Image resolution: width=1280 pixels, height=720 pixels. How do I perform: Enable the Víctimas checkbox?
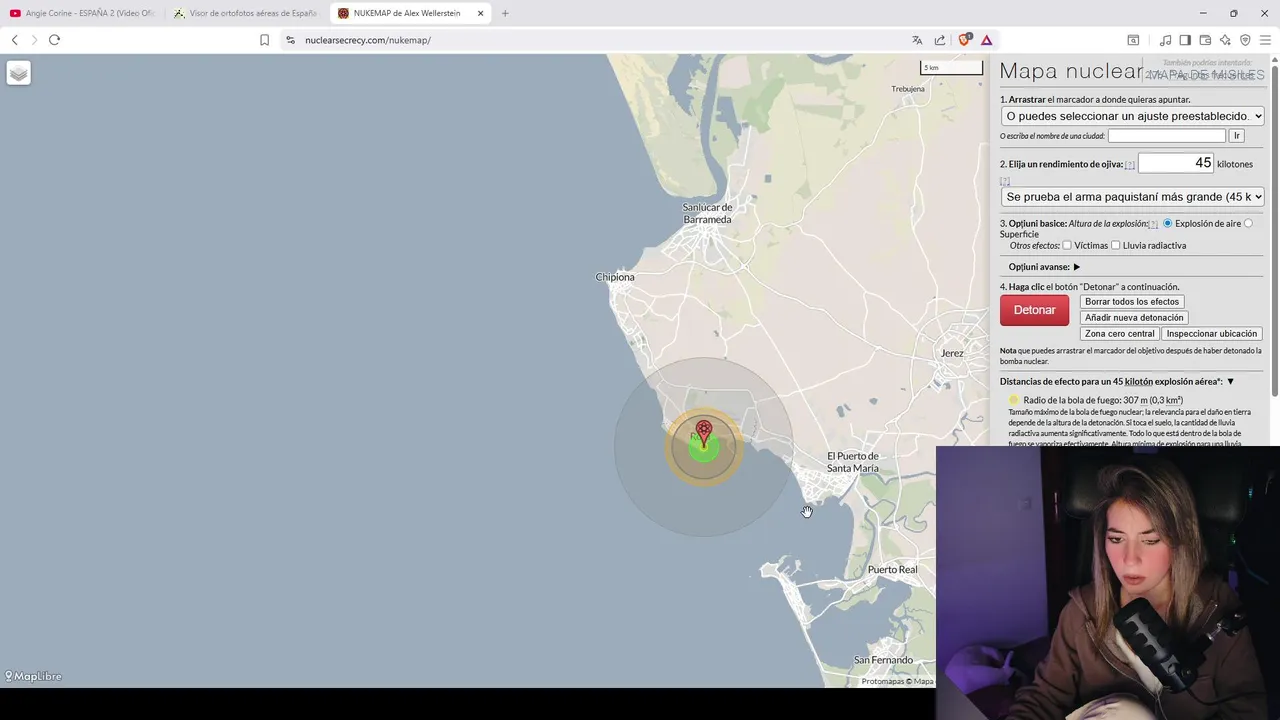coord(1067,245)
